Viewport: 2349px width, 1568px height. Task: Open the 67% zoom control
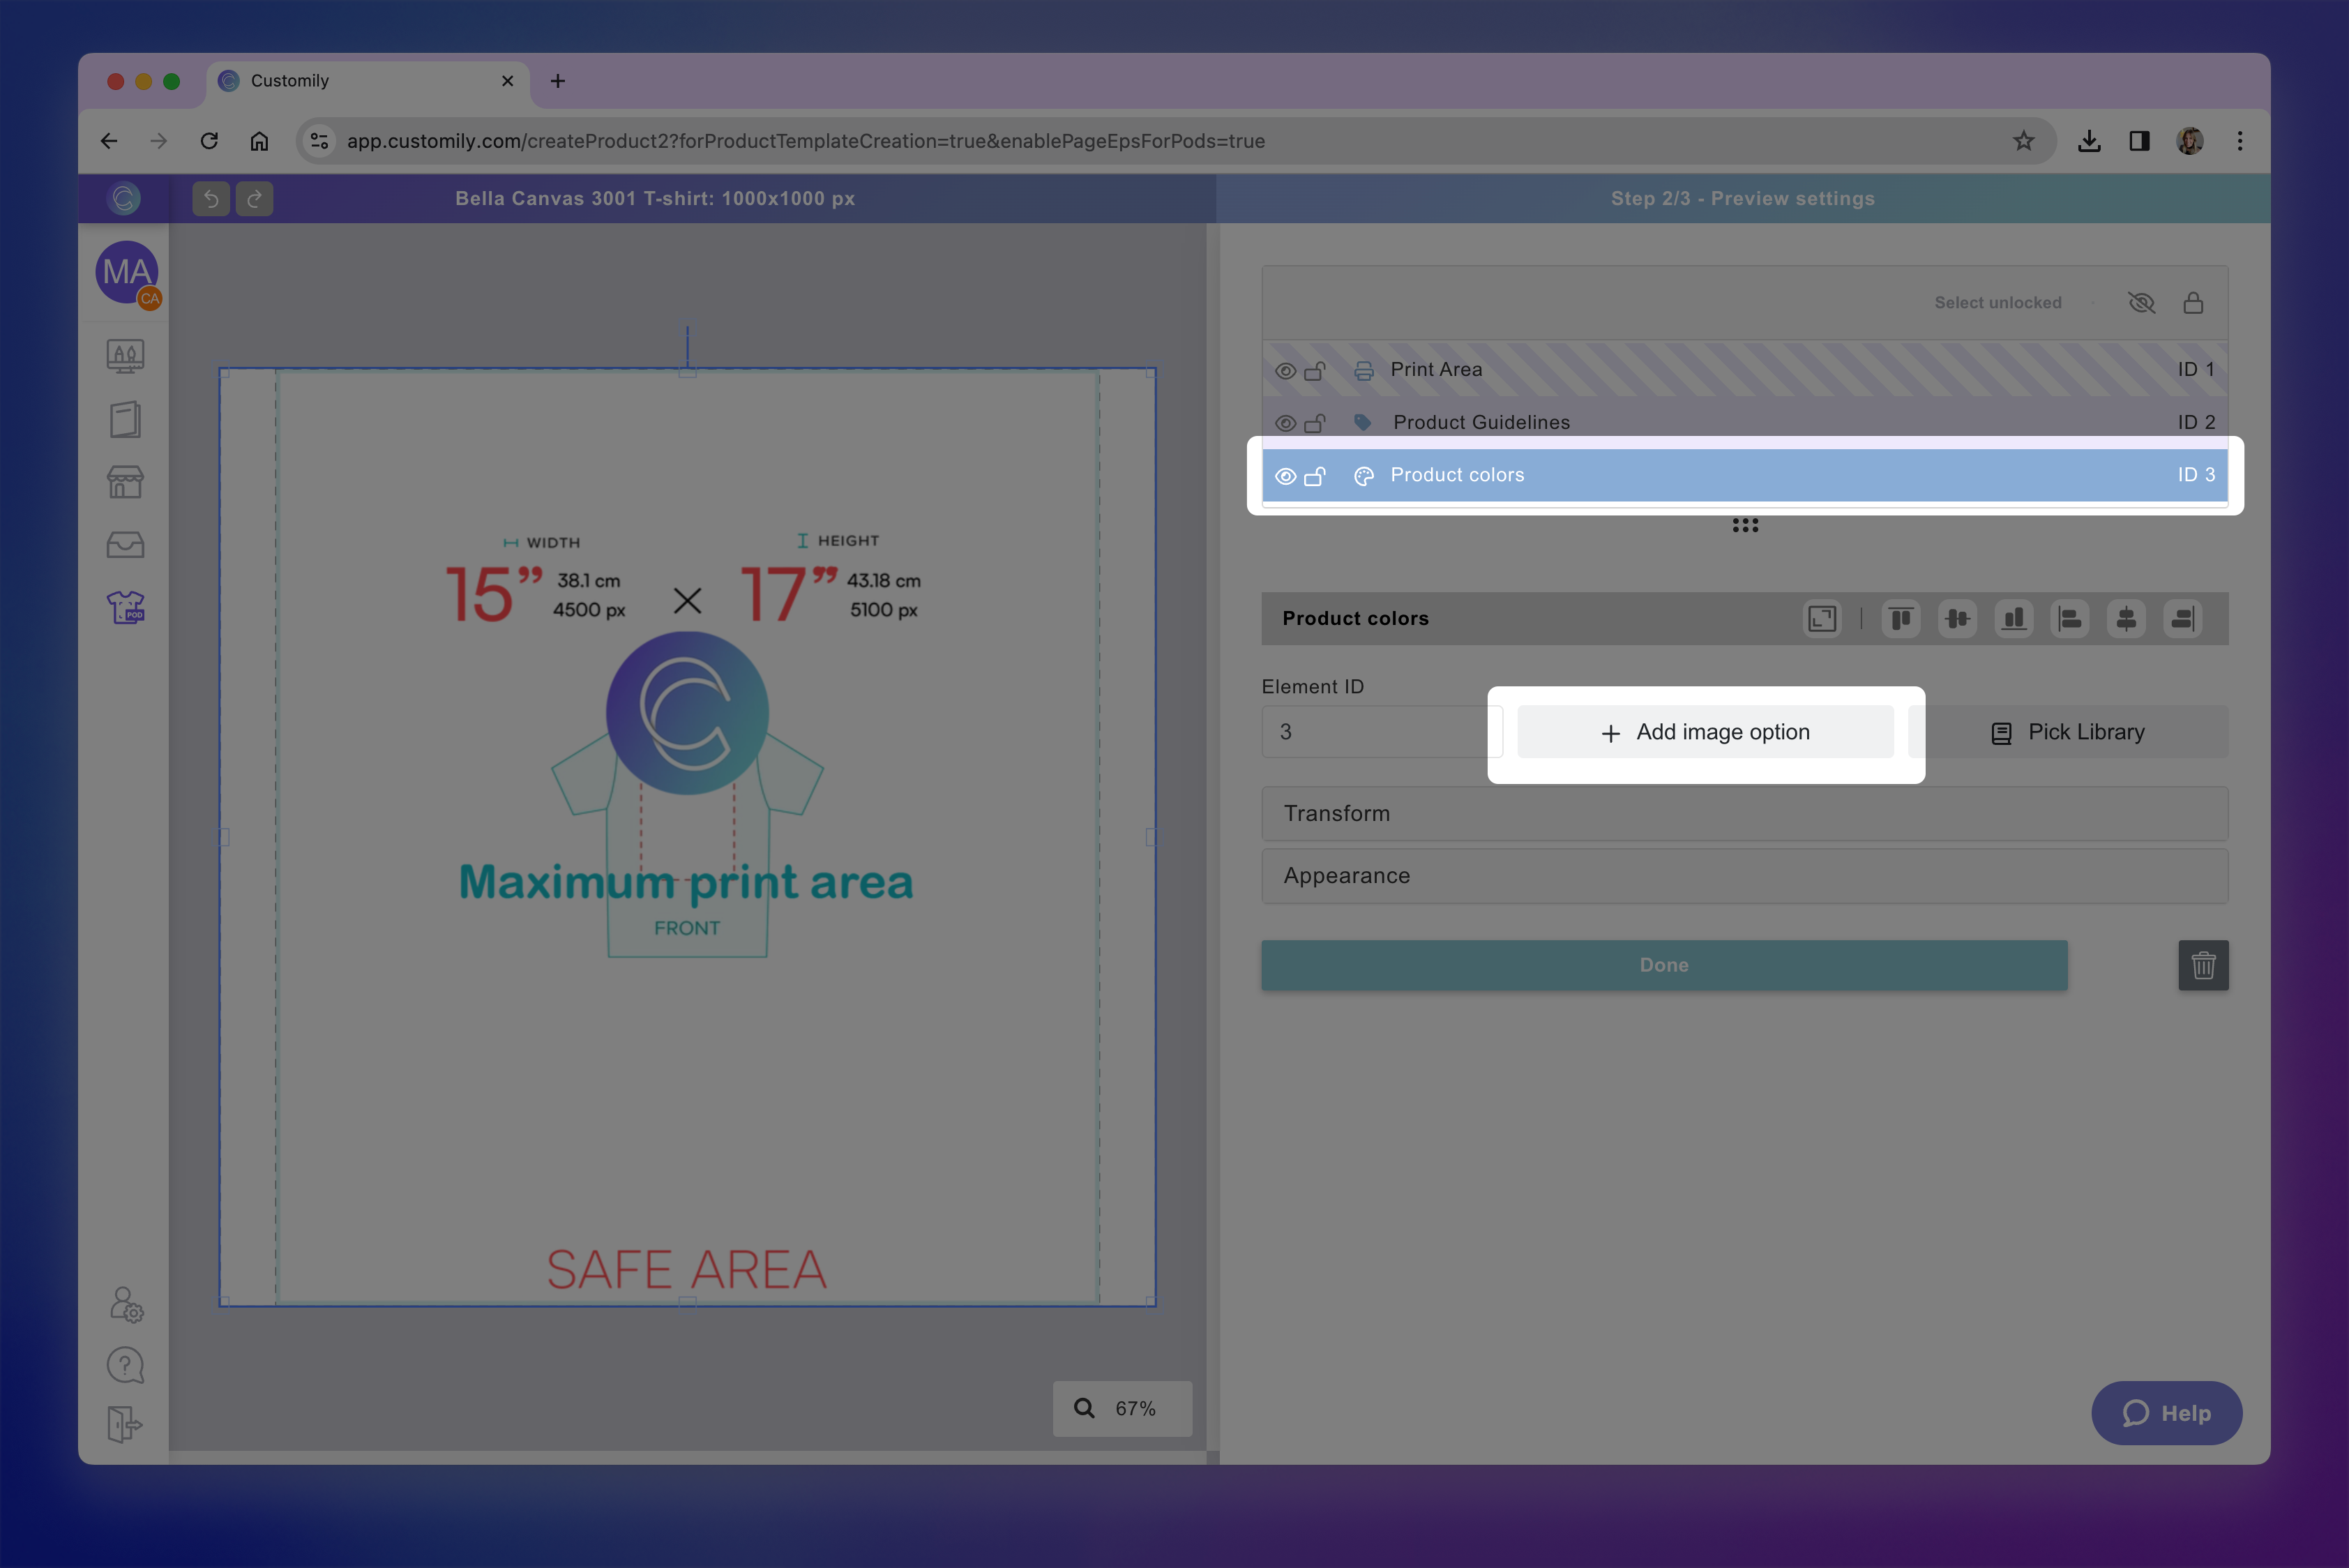click(x=1122, y=1408)
